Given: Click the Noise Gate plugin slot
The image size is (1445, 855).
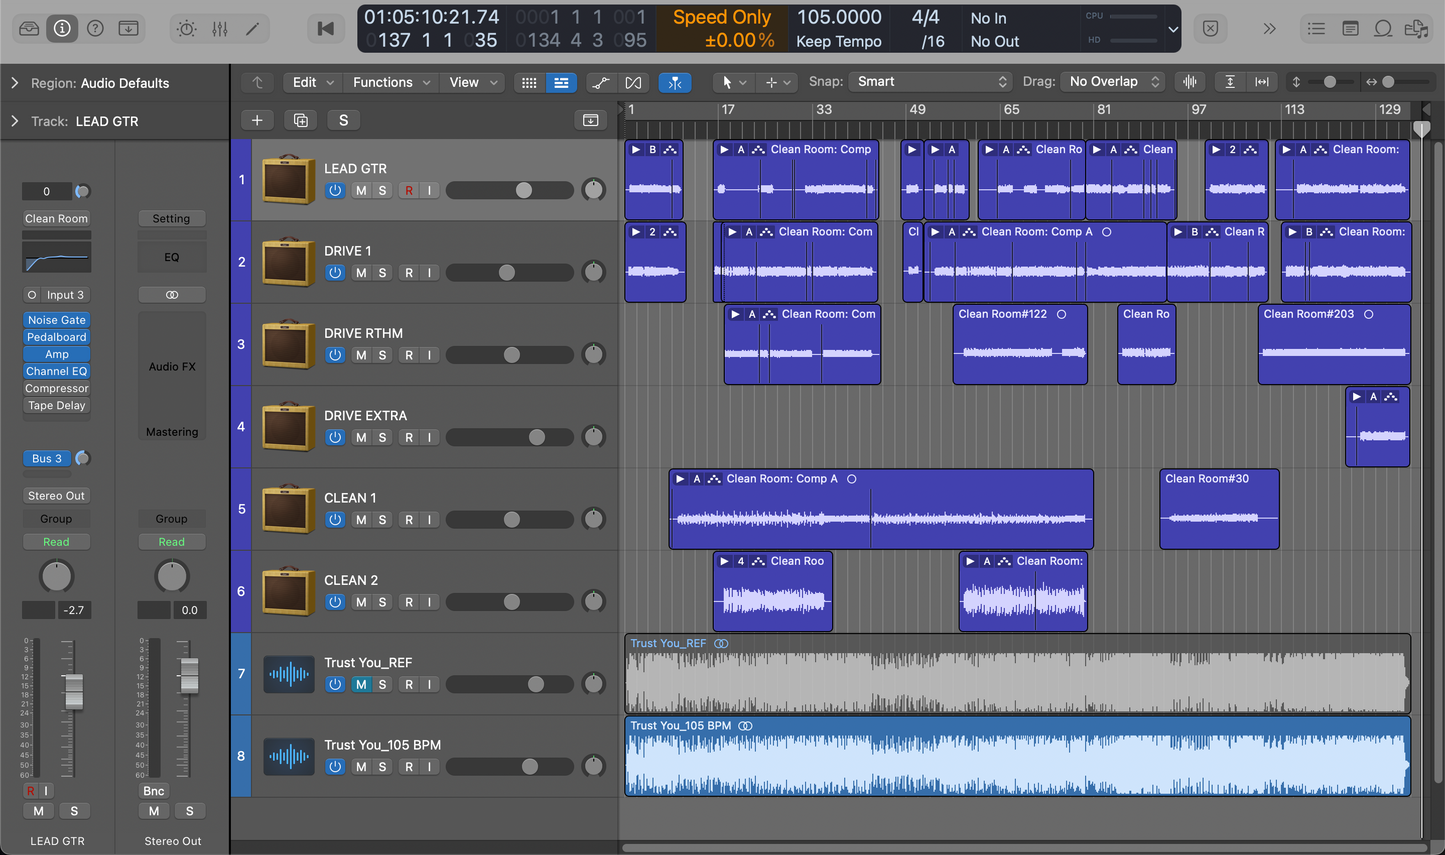Looking at the screenshot, I should point(57,320).
